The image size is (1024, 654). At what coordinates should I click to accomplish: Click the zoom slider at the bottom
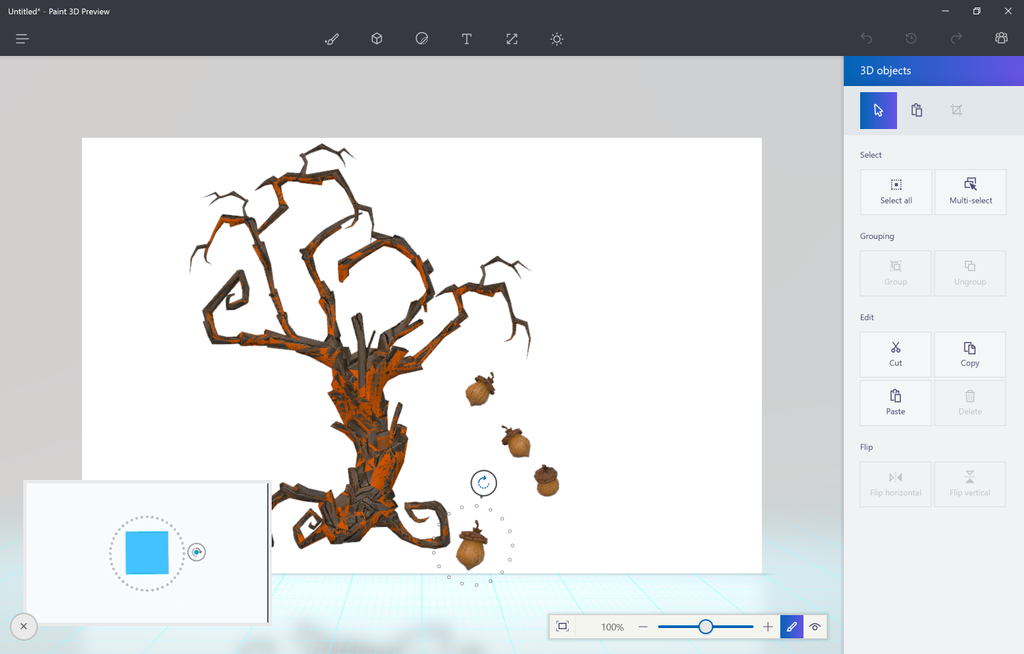[x=706, y=626]
